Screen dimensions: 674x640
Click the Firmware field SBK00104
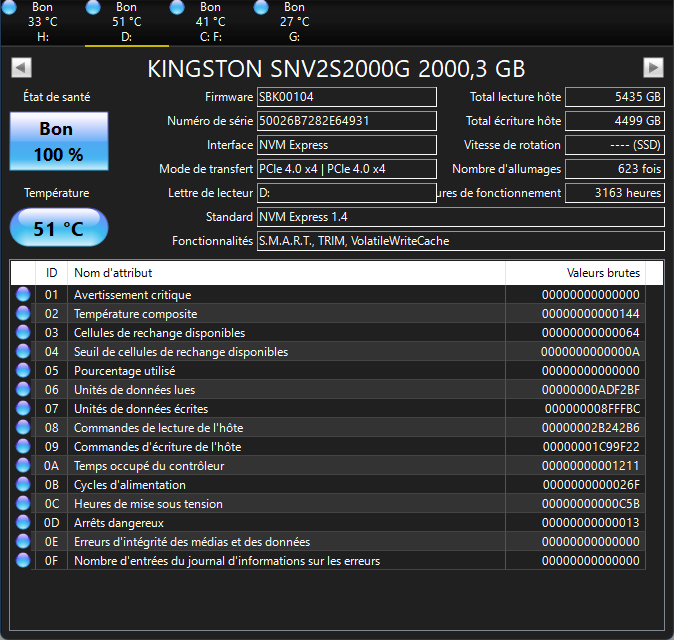[x=346, y=97]
